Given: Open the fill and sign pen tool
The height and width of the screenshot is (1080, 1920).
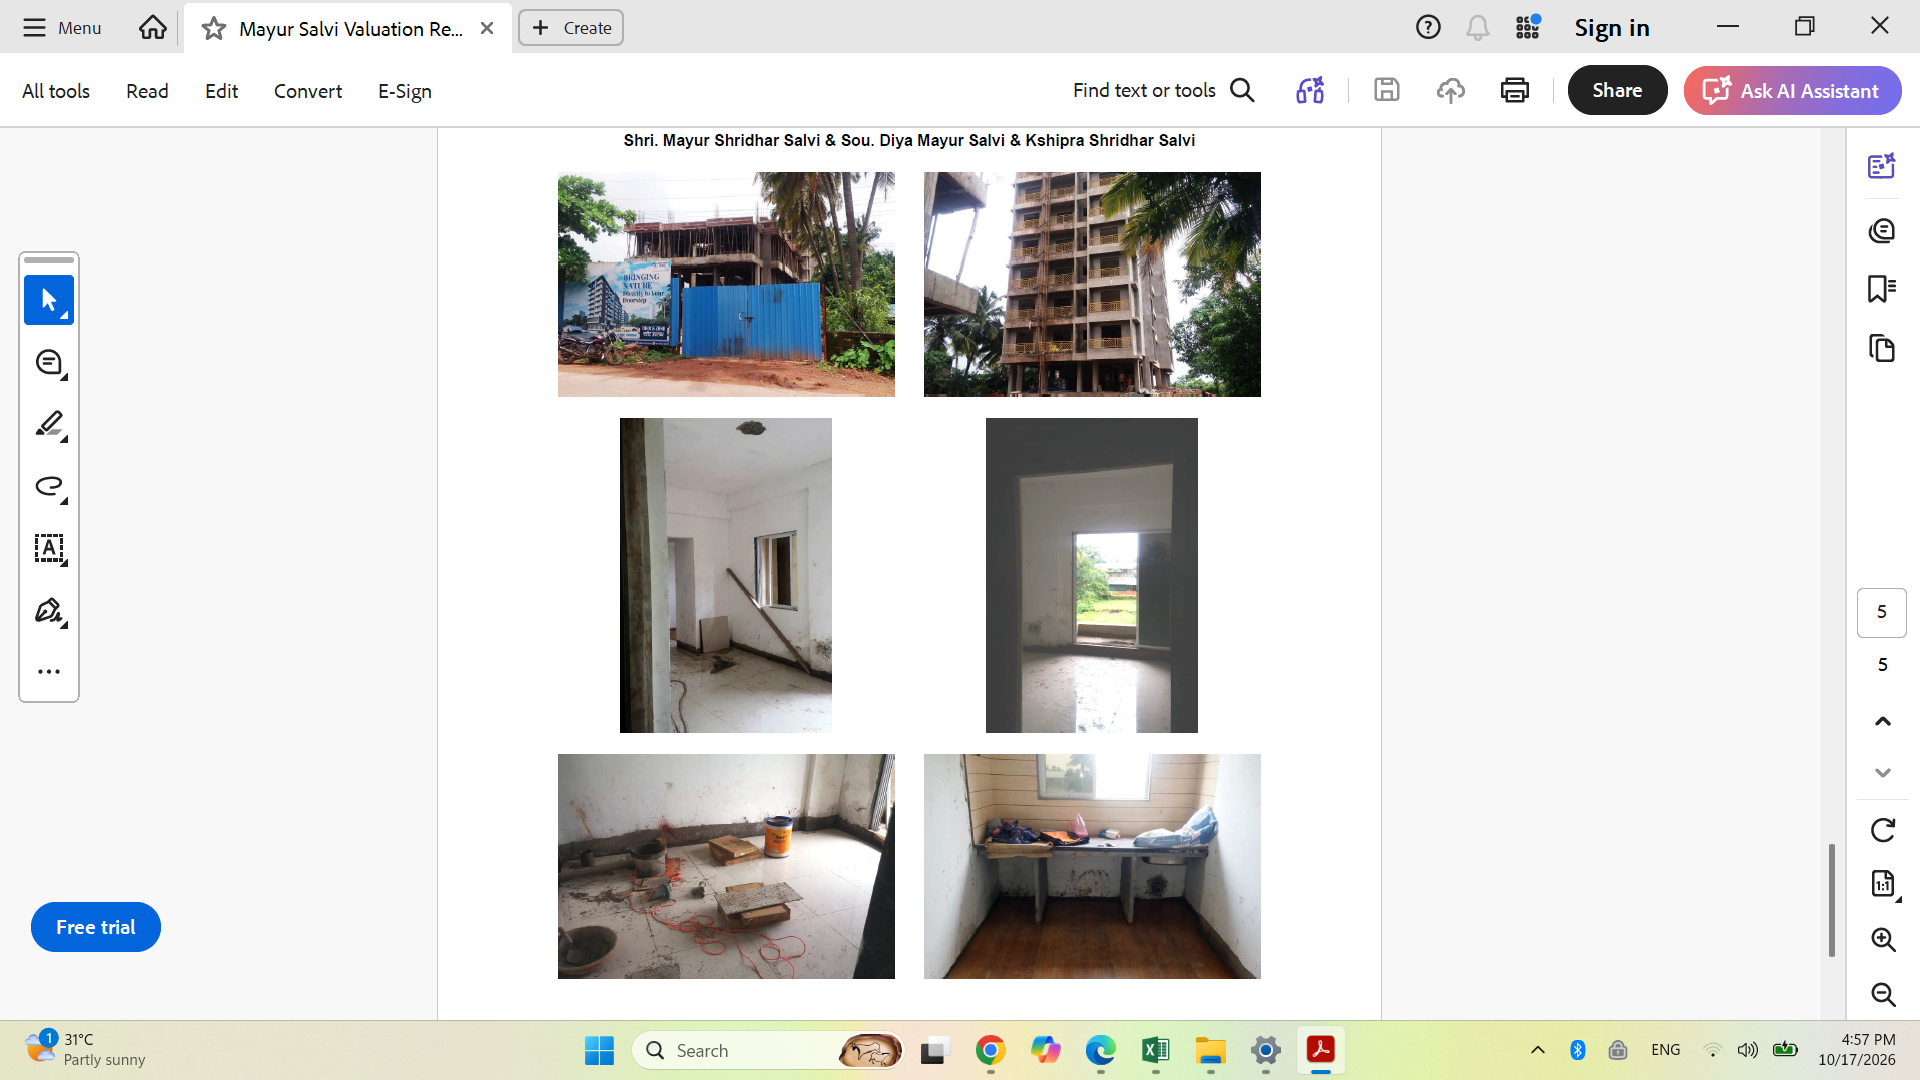Looking at the screenshot, I should [x=49, y=611].
